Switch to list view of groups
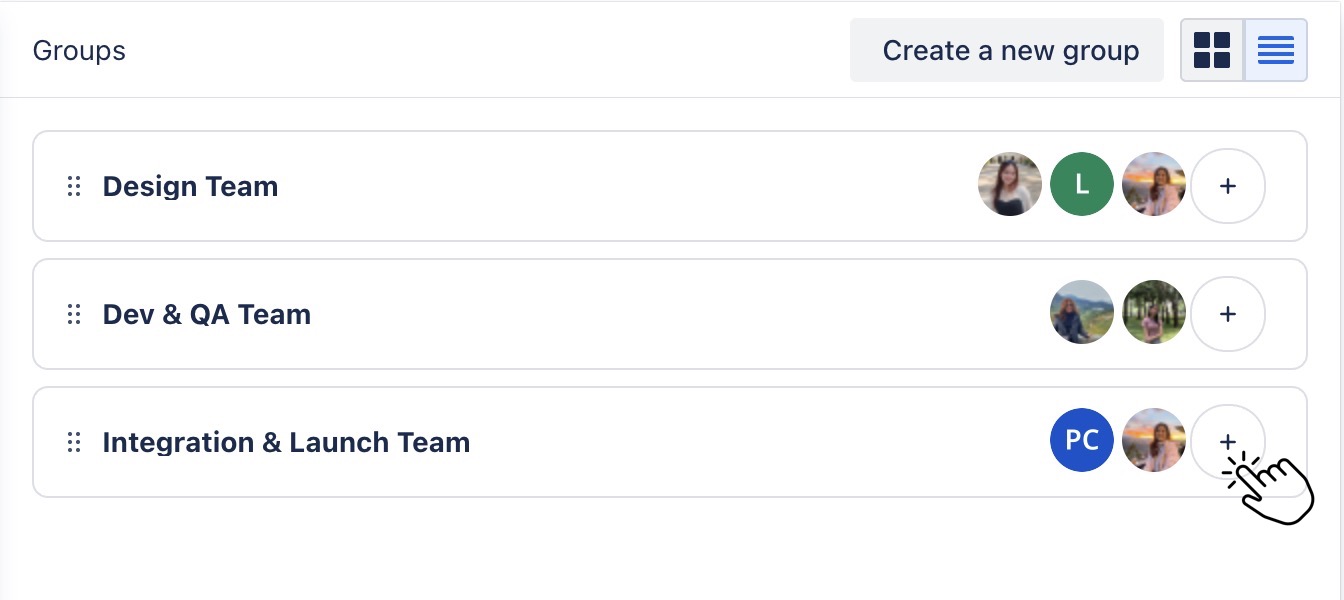 (1276, 49)
